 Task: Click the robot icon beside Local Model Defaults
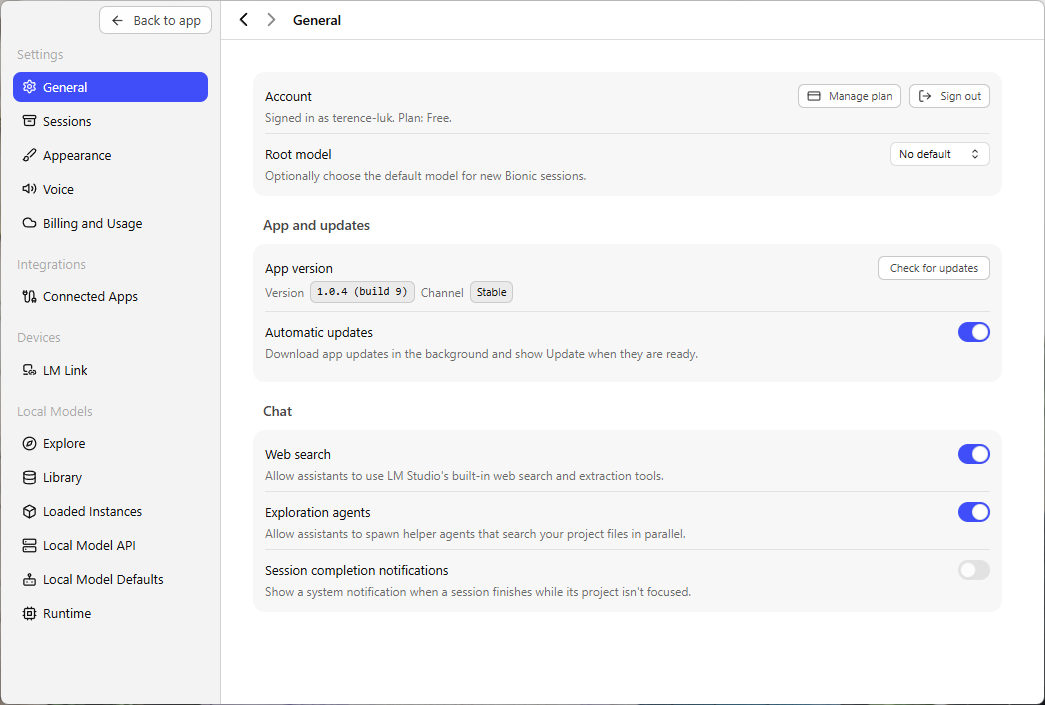[29, 579]
